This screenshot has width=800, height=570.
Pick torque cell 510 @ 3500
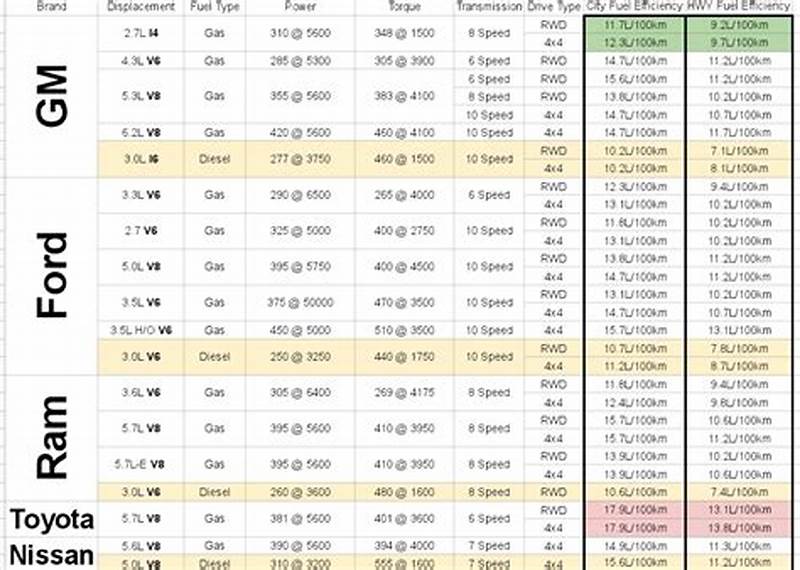(x=404, y=330)
